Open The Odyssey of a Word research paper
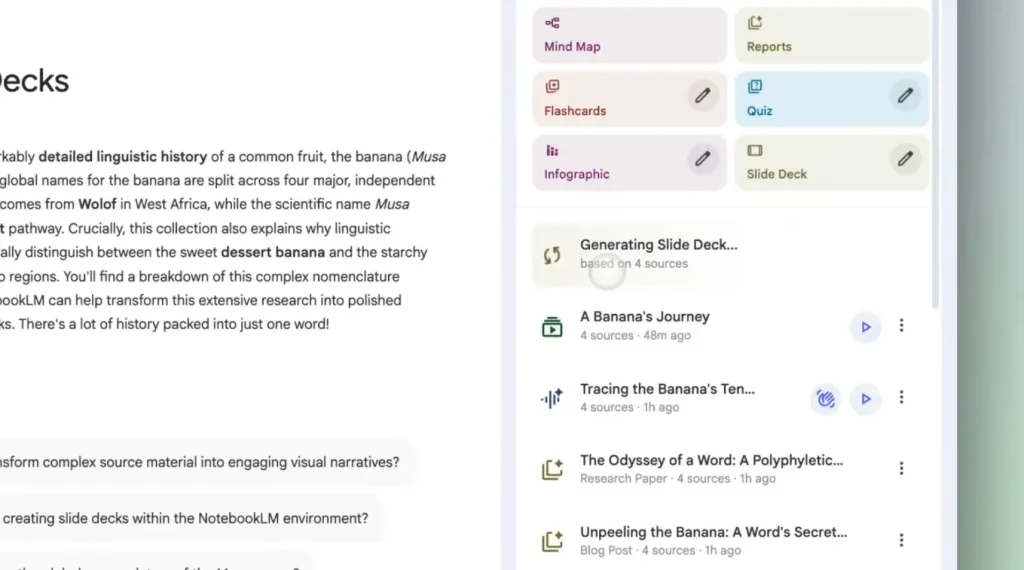 [710, 469]
